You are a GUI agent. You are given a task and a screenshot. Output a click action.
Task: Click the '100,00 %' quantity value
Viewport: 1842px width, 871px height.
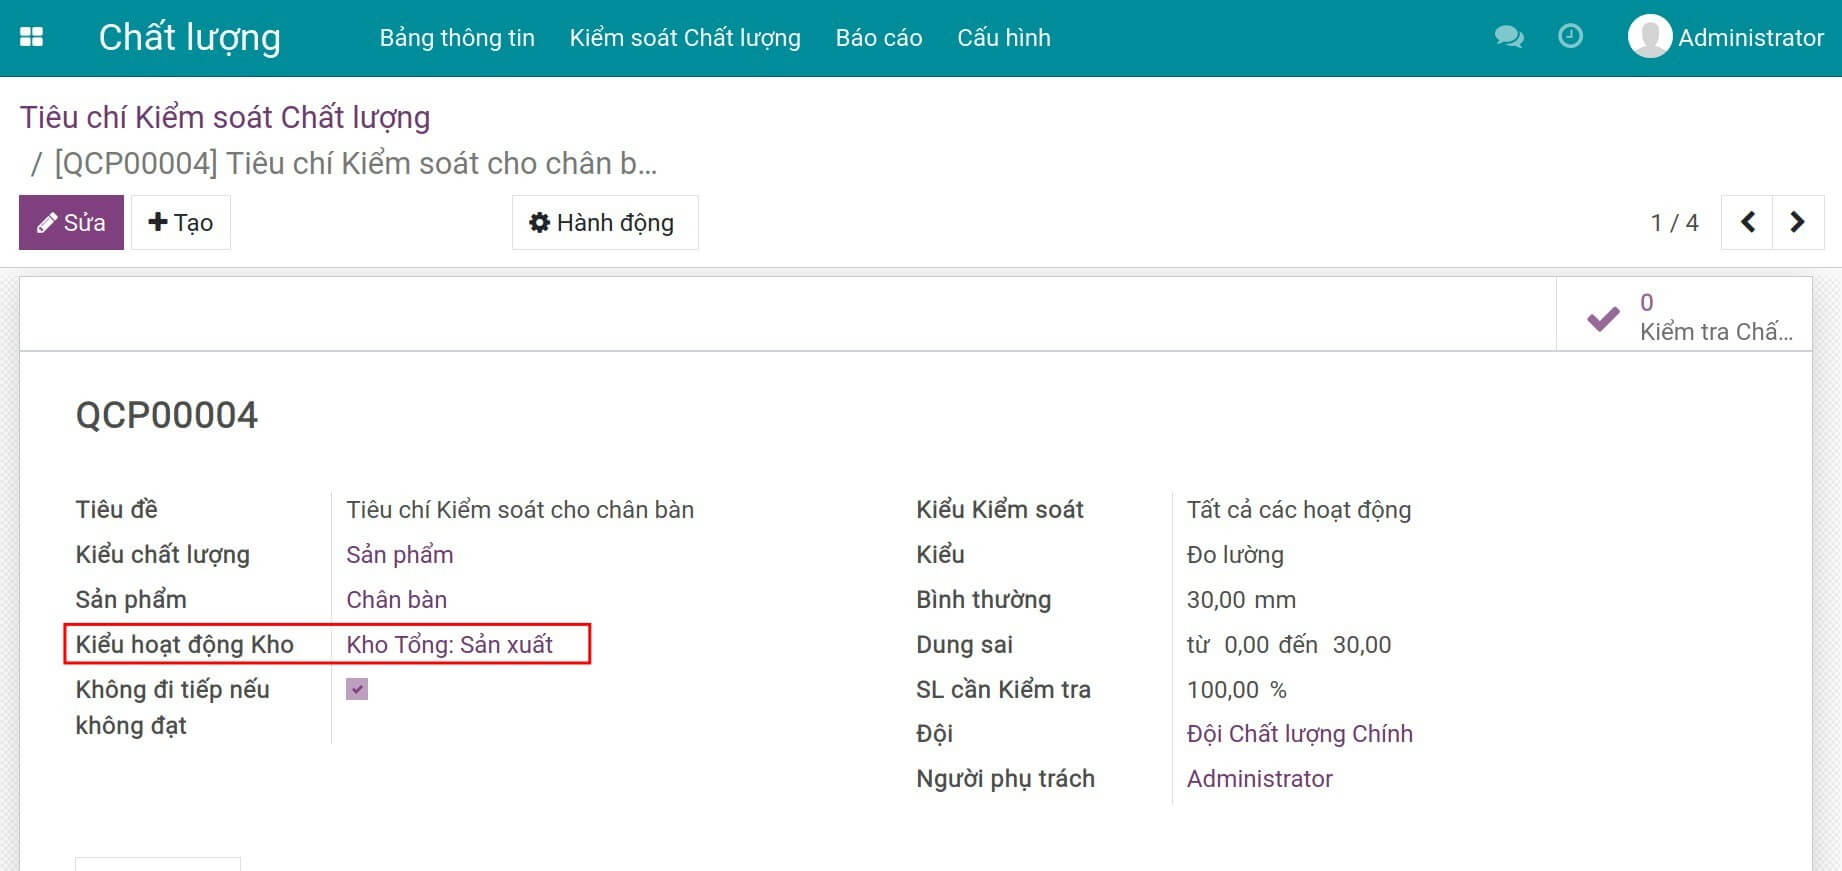pos(1237,690)
